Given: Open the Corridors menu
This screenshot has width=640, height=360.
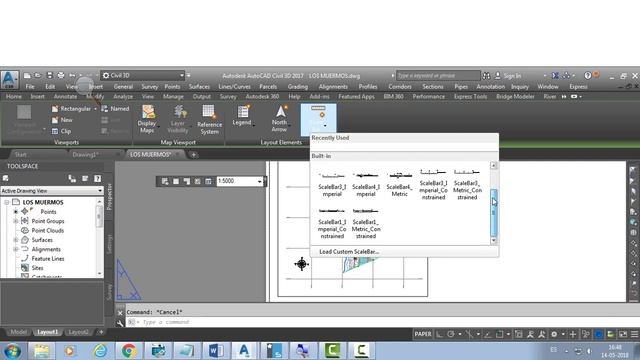Looking at the screenshot, I should click(400, 87).
